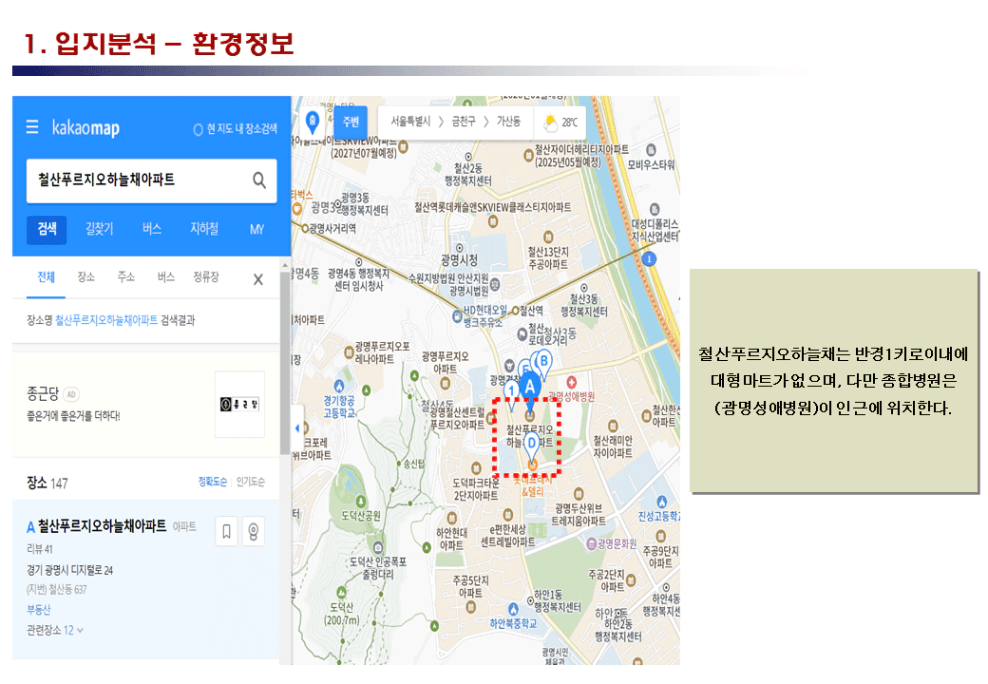988x684 pixels.
Task: Click the address 경기 광명시 디지털로 24
Action: point(70,571)
